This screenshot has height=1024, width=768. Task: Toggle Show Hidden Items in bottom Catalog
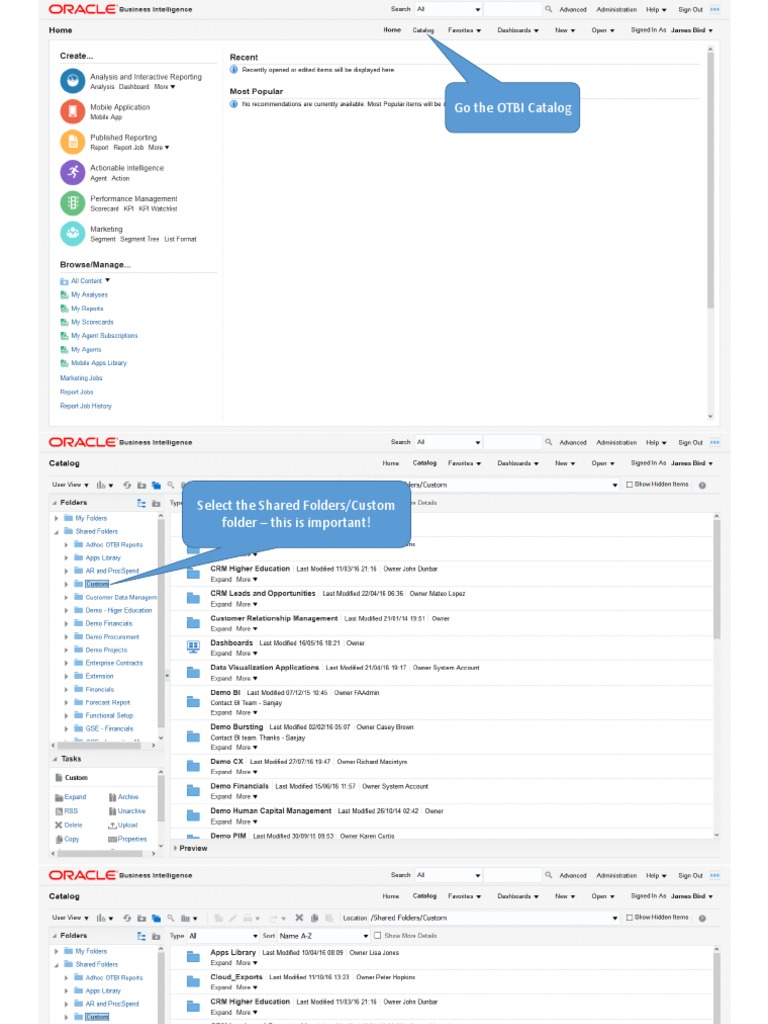coord(630,918)
